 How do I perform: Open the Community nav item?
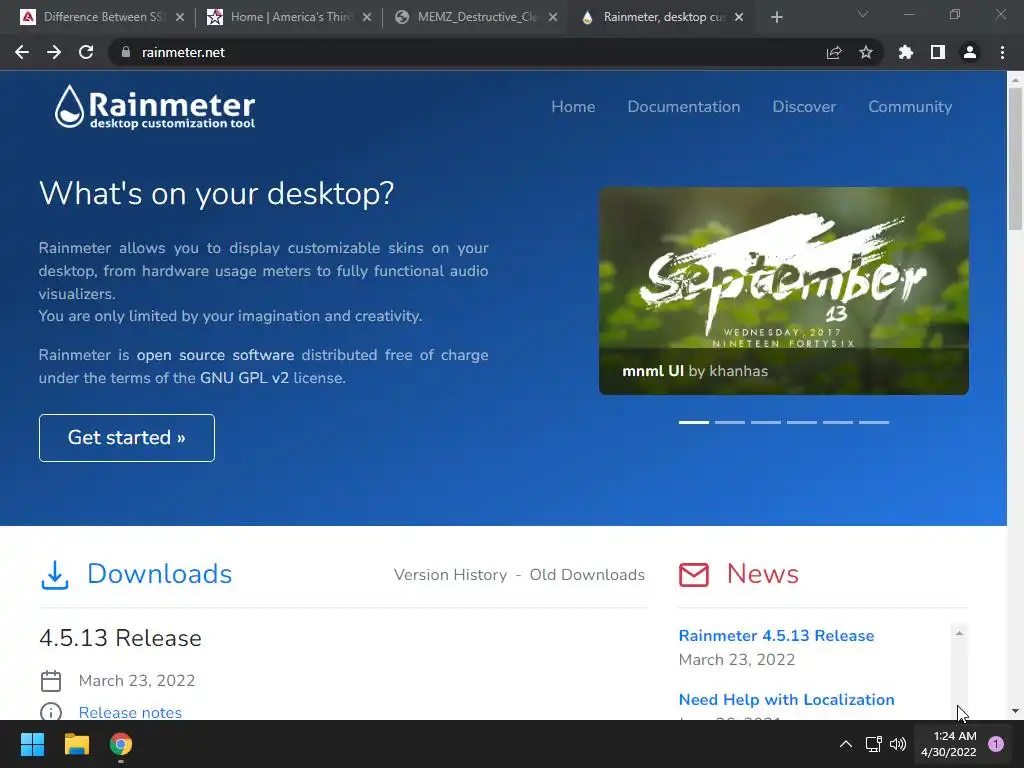[910, 106]
